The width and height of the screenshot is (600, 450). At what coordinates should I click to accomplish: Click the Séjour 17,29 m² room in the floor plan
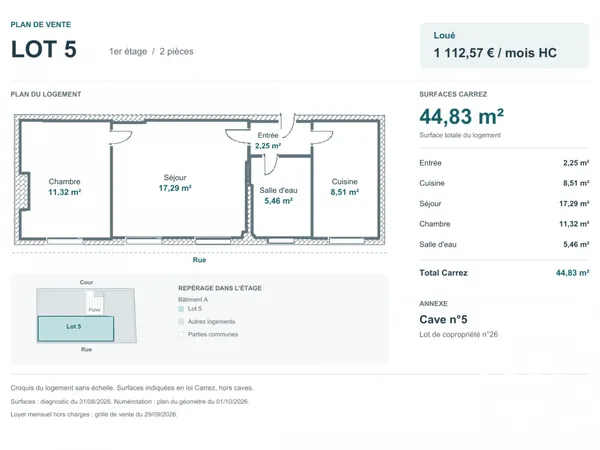pyautogui.click(x=175, y=183)
